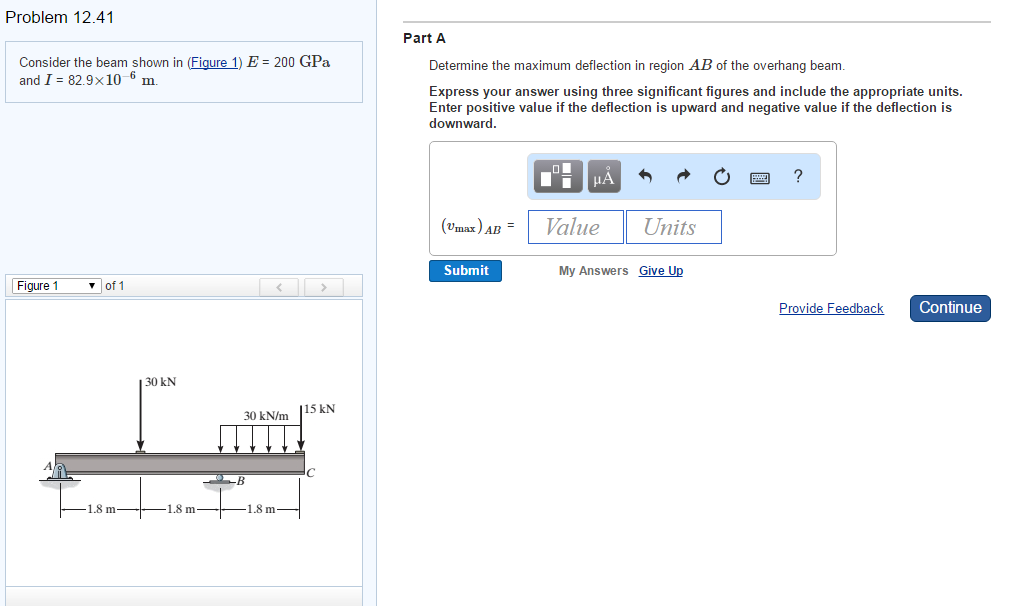Open the keyboard shortcuts icon

(x=760, y=178)
